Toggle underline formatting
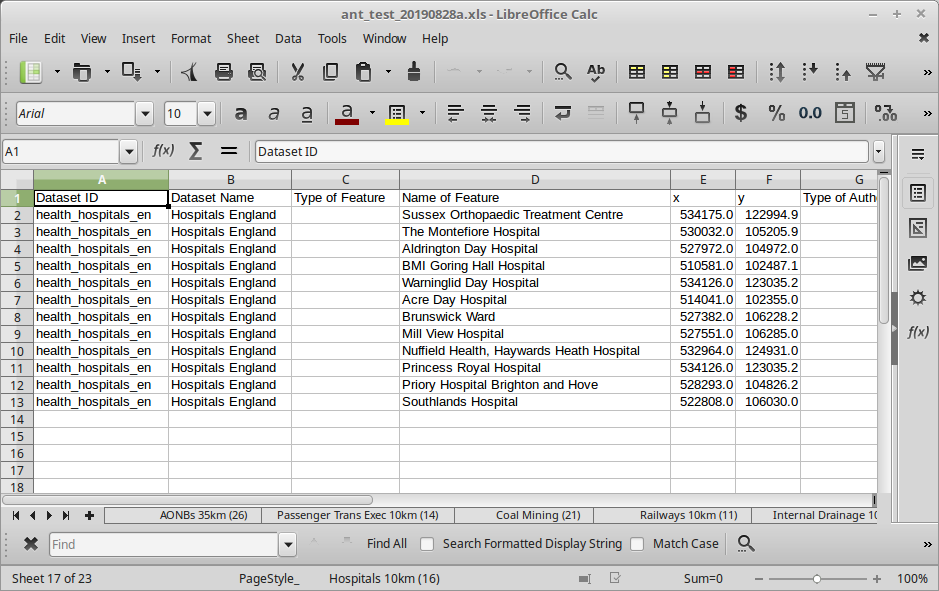Screen dimensions: 939x591 [x=307, y=113]
